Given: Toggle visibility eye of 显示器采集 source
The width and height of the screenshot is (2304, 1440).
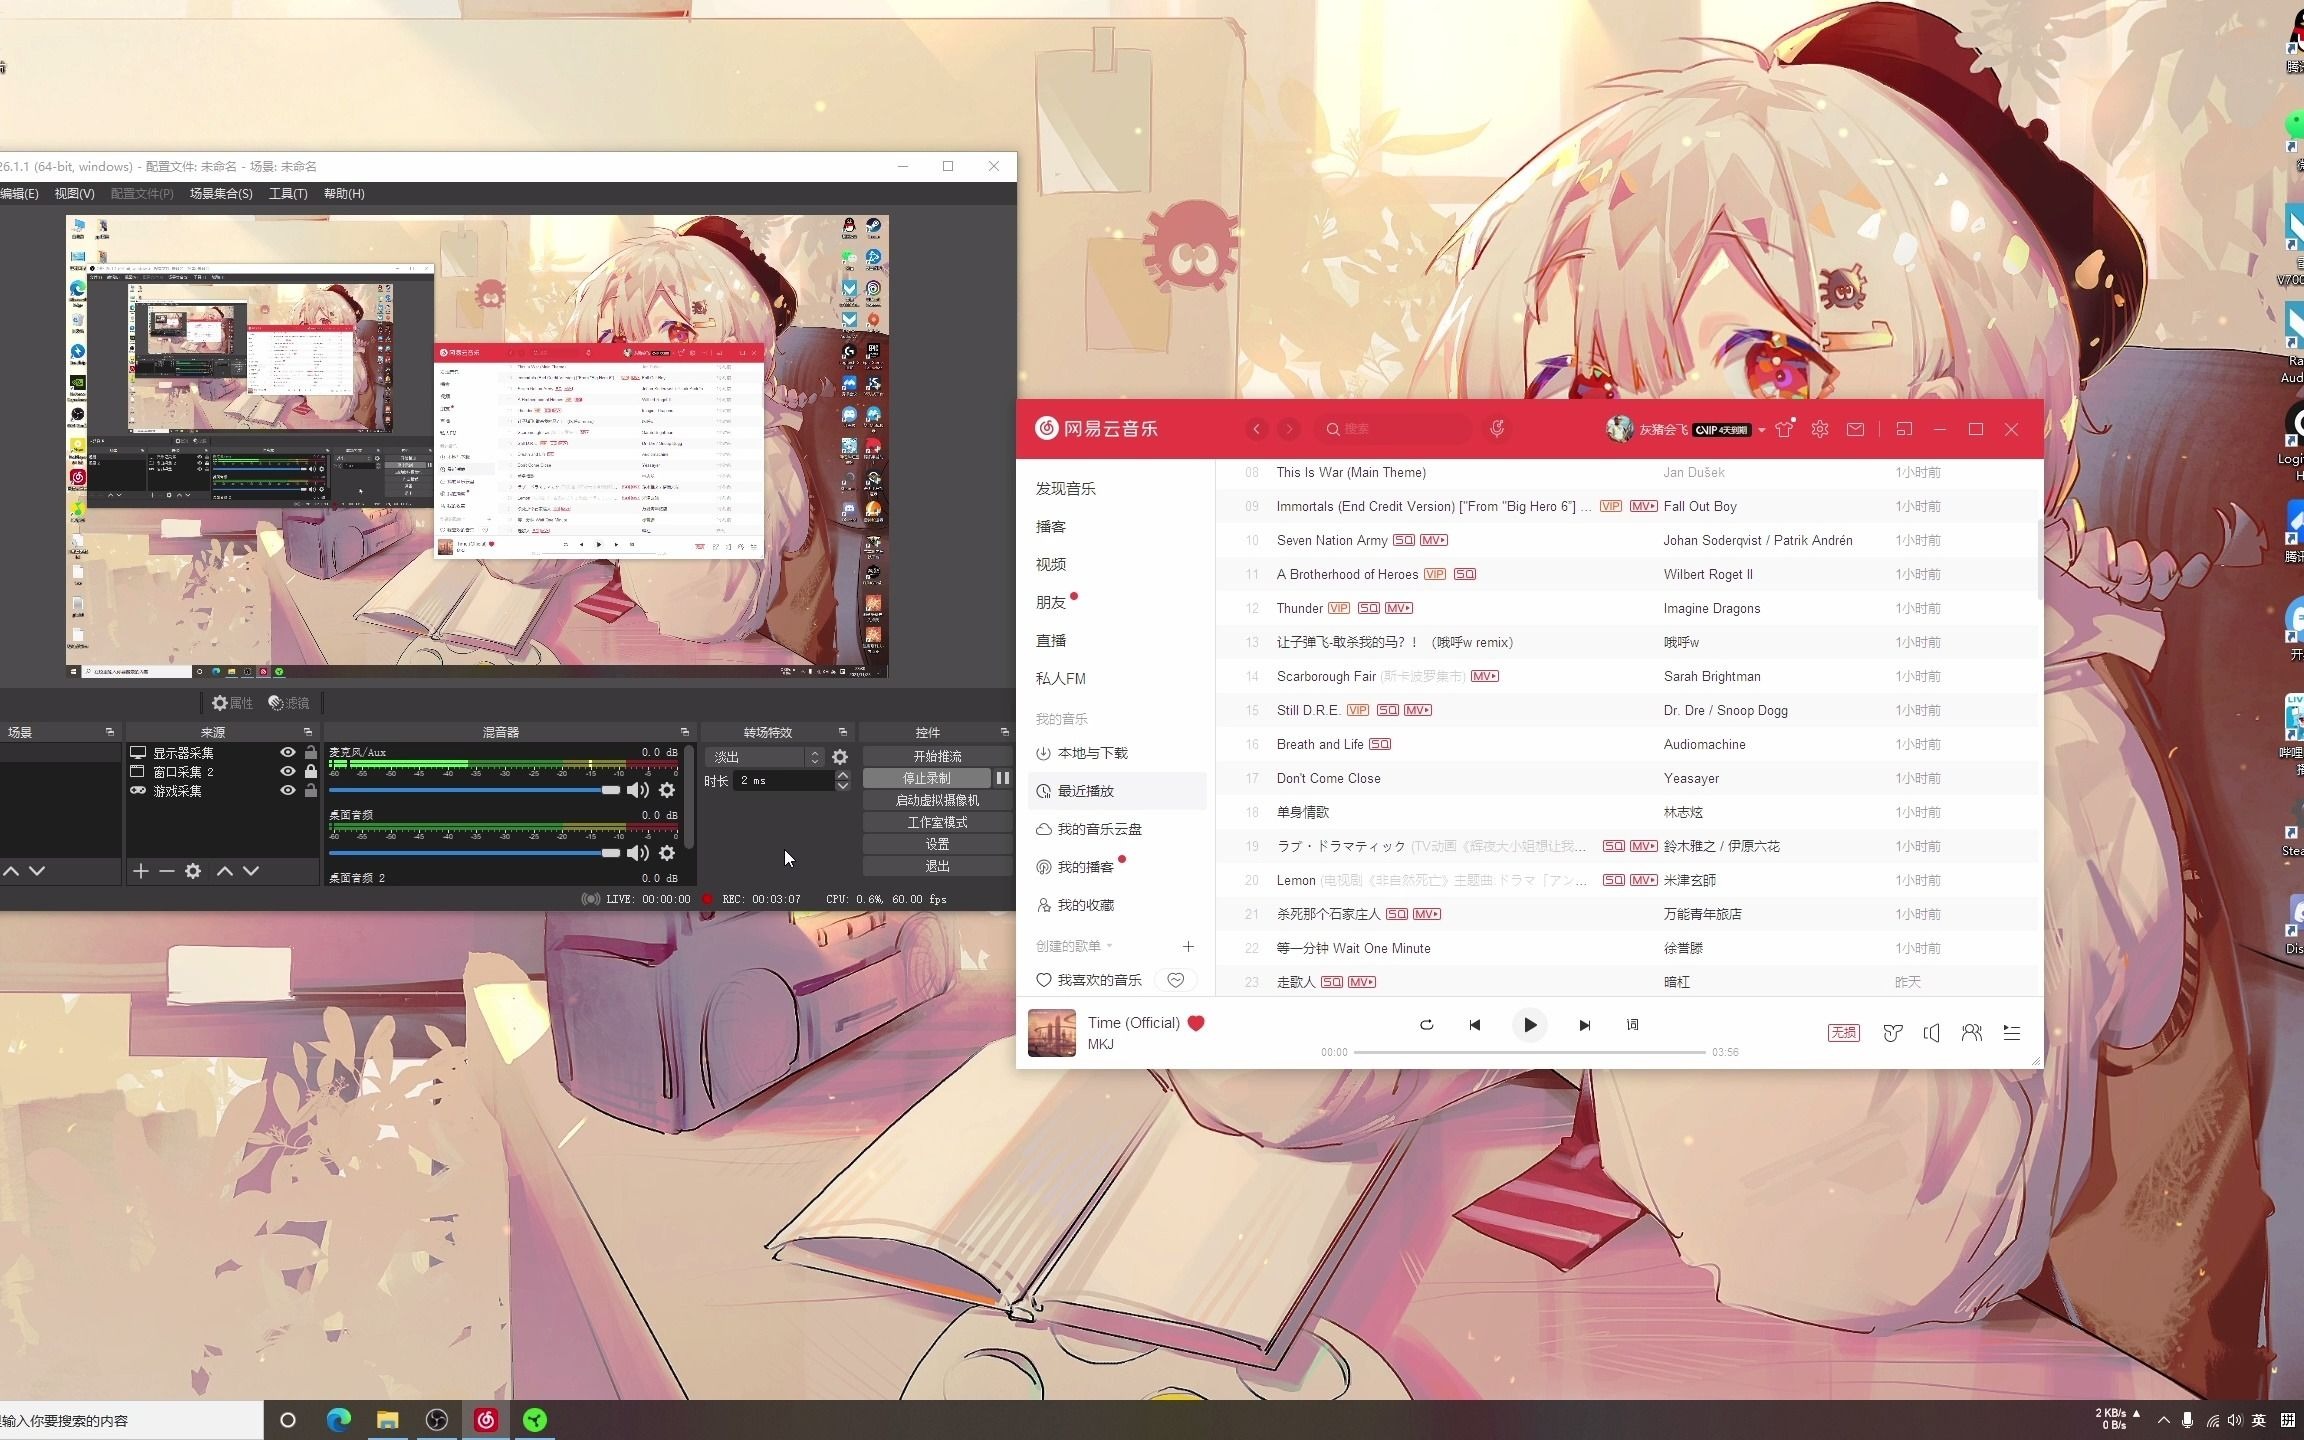Looking at the screenshot, I should tap(288, 753).
